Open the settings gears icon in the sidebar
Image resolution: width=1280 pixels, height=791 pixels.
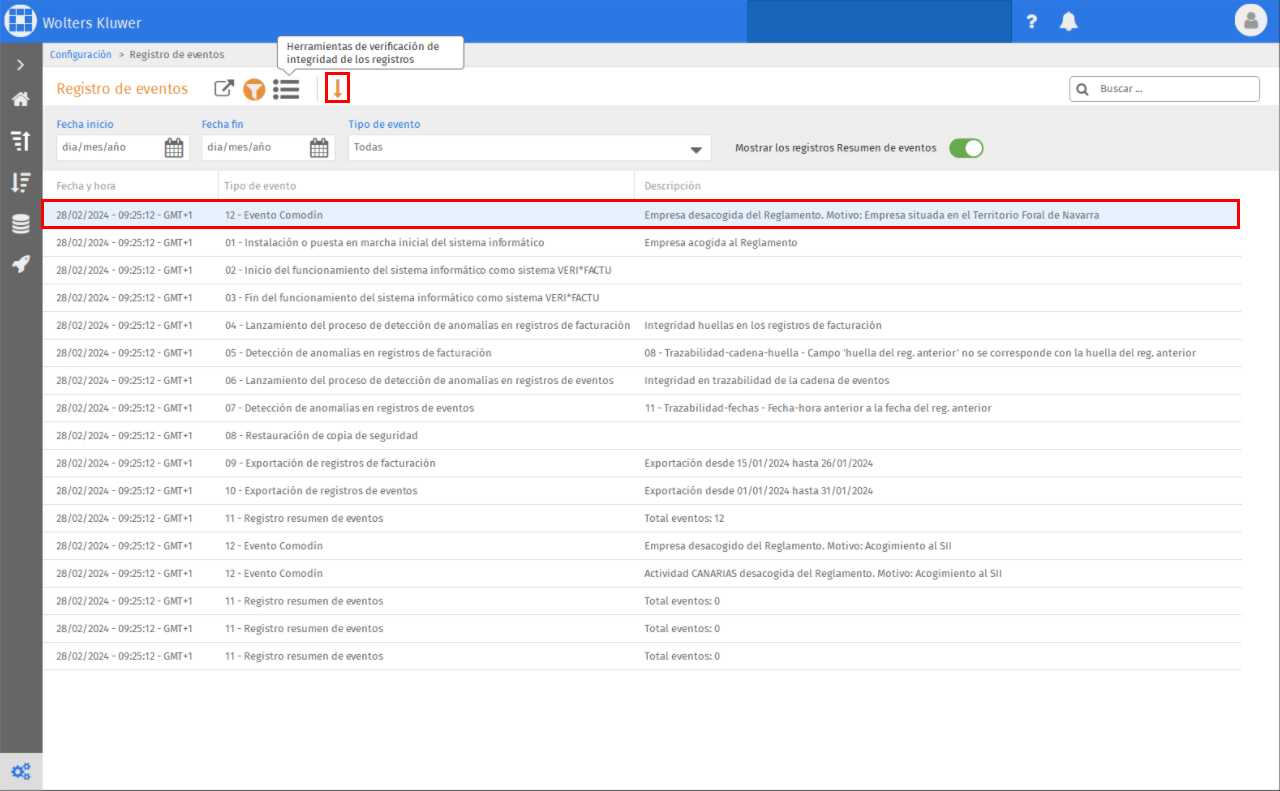(21, 771)
